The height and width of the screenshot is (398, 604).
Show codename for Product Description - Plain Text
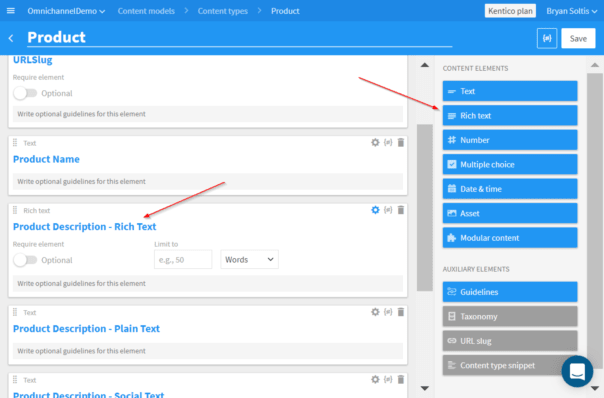click(388, 312)
